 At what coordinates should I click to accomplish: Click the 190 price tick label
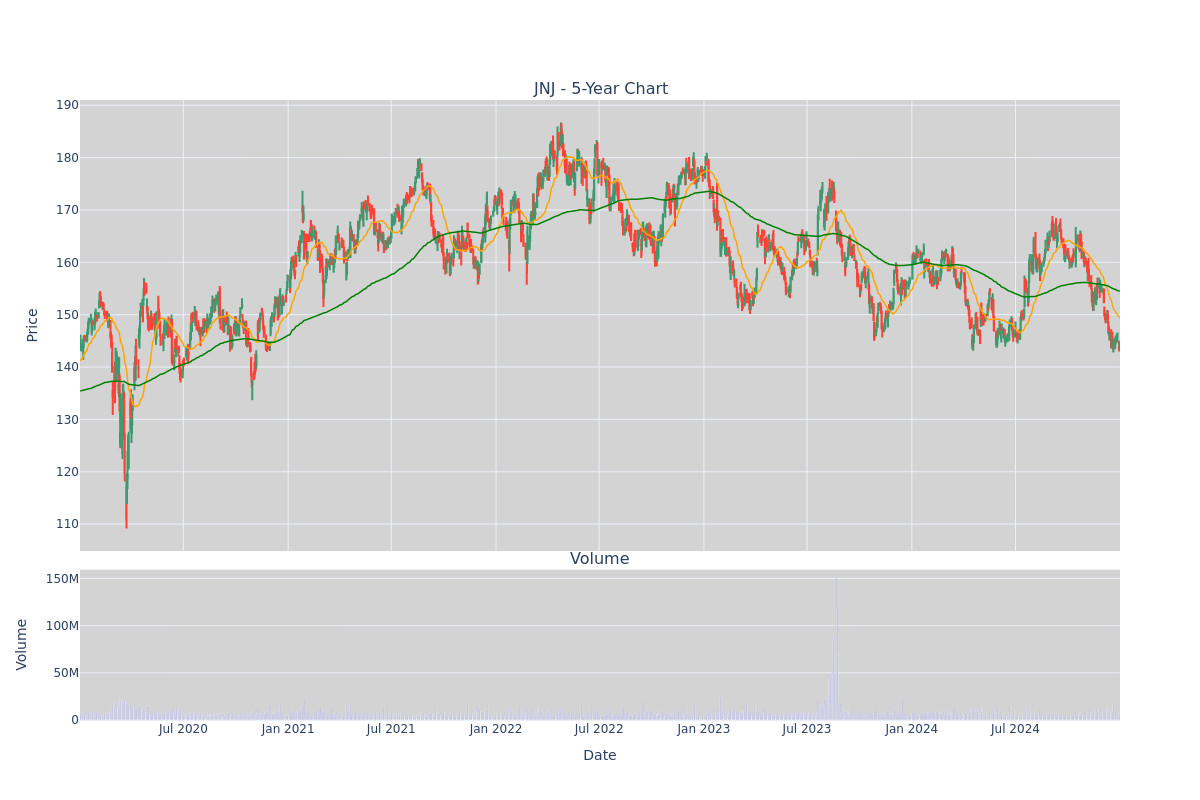[x=67, y=105]
